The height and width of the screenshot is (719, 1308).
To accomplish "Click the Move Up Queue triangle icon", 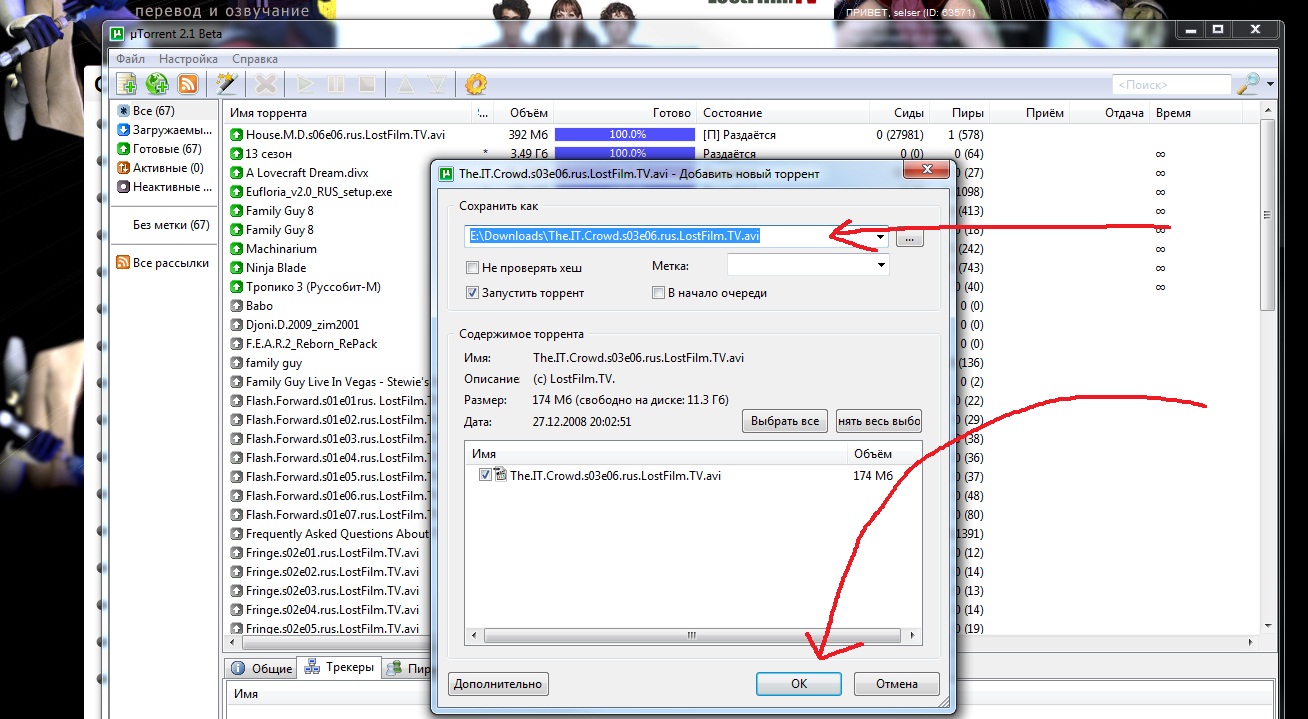I will [406, 84].
